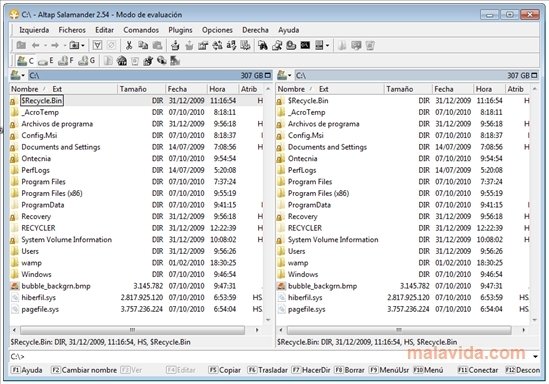Click the Forward arrow in toolbar

[55, 45]
